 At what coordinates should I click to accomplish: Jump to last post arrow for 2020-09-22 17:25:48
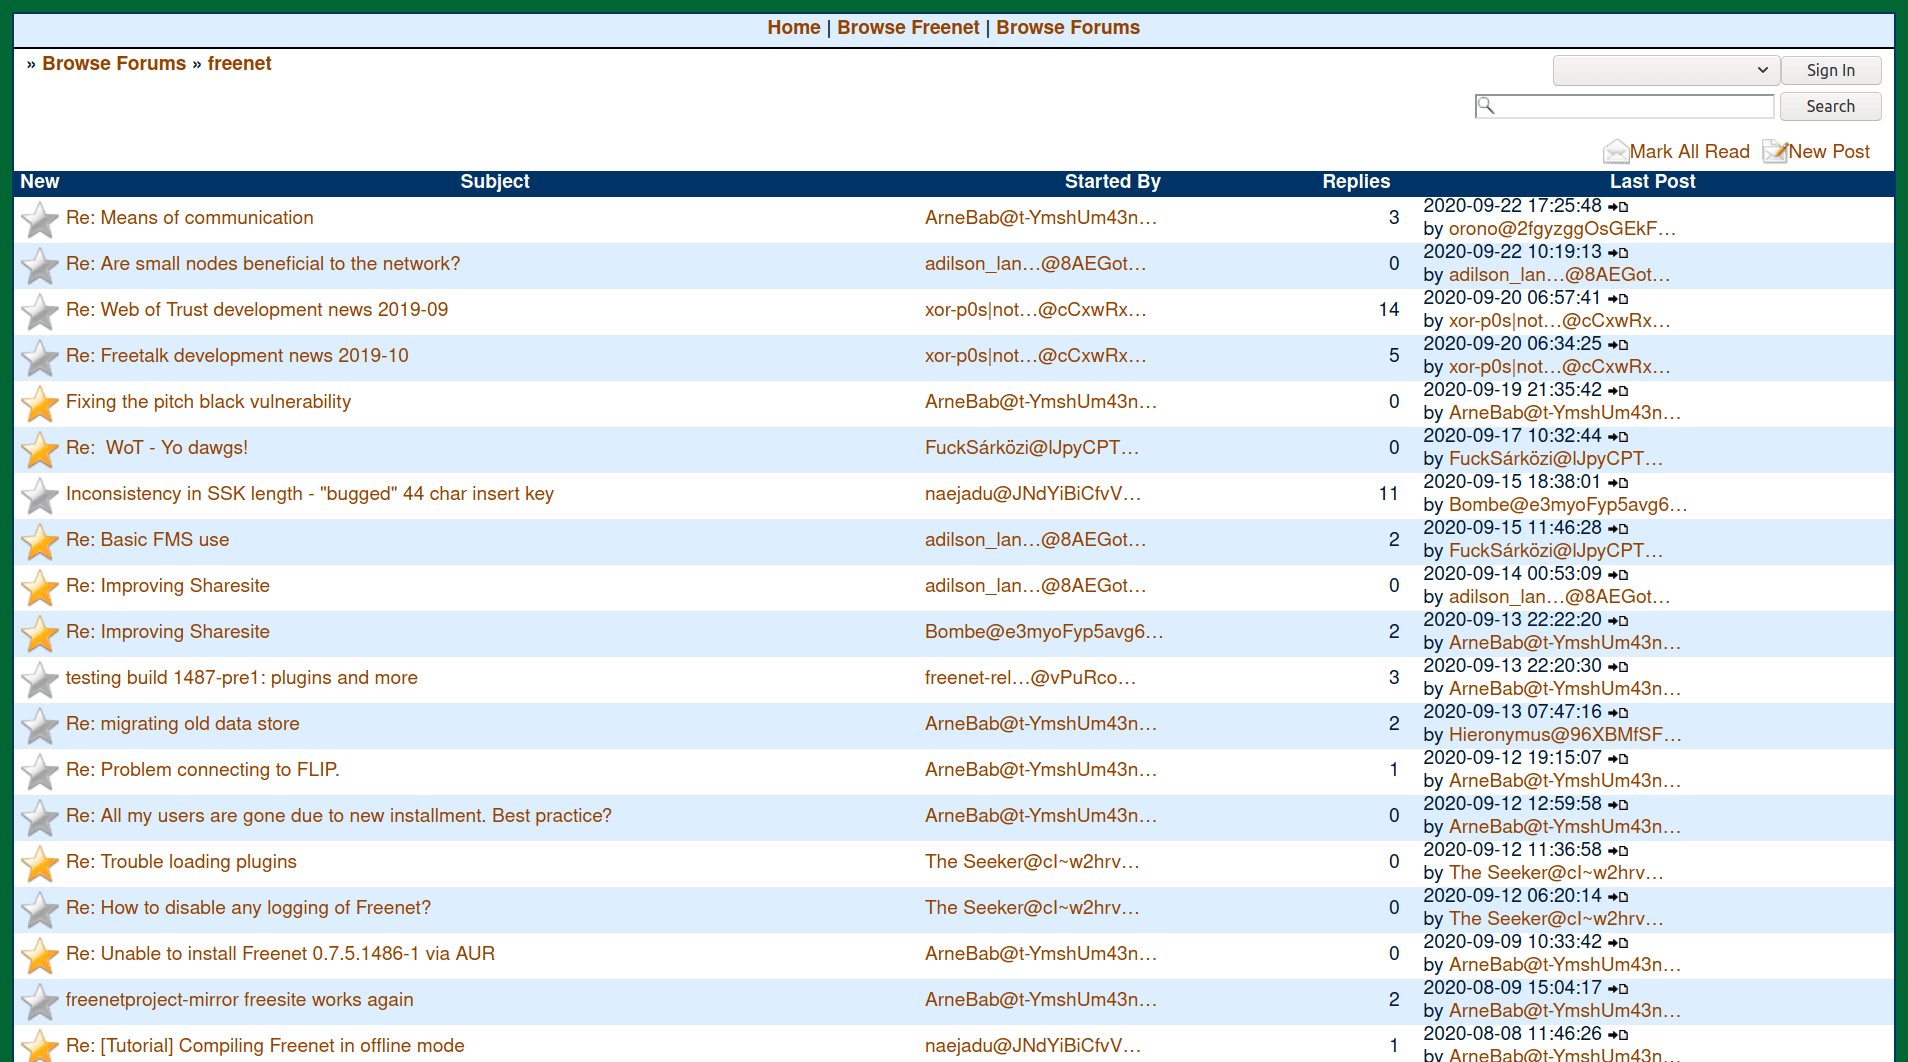point(1618,206)
